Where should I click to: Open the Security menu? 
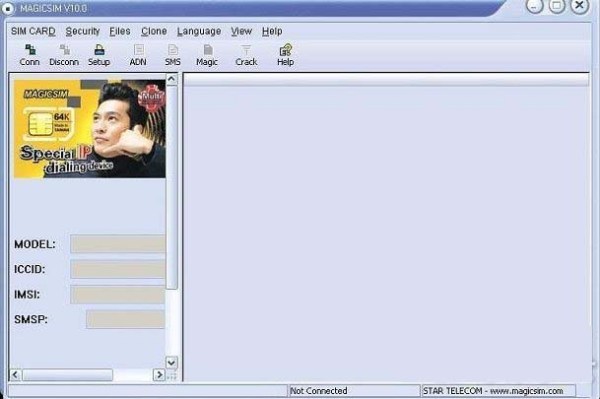click(82, 31)
